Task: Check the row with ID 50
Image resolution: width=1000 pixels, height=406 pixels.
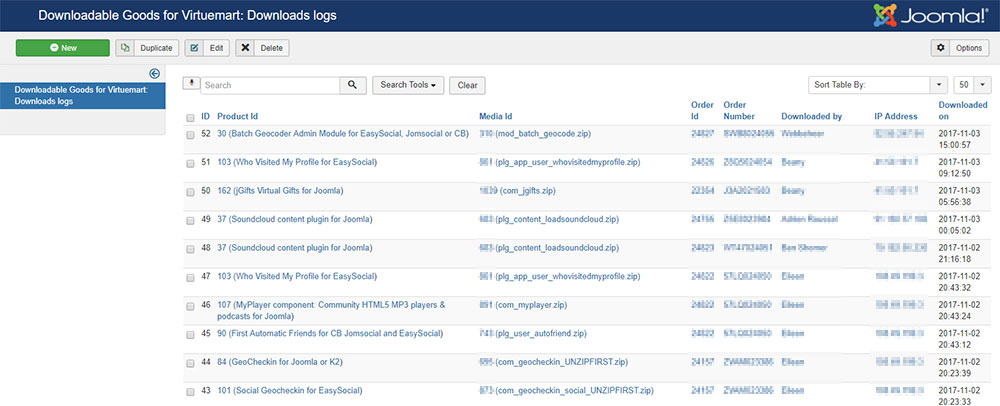Action: pyautogui.click(x=190, y=192)
